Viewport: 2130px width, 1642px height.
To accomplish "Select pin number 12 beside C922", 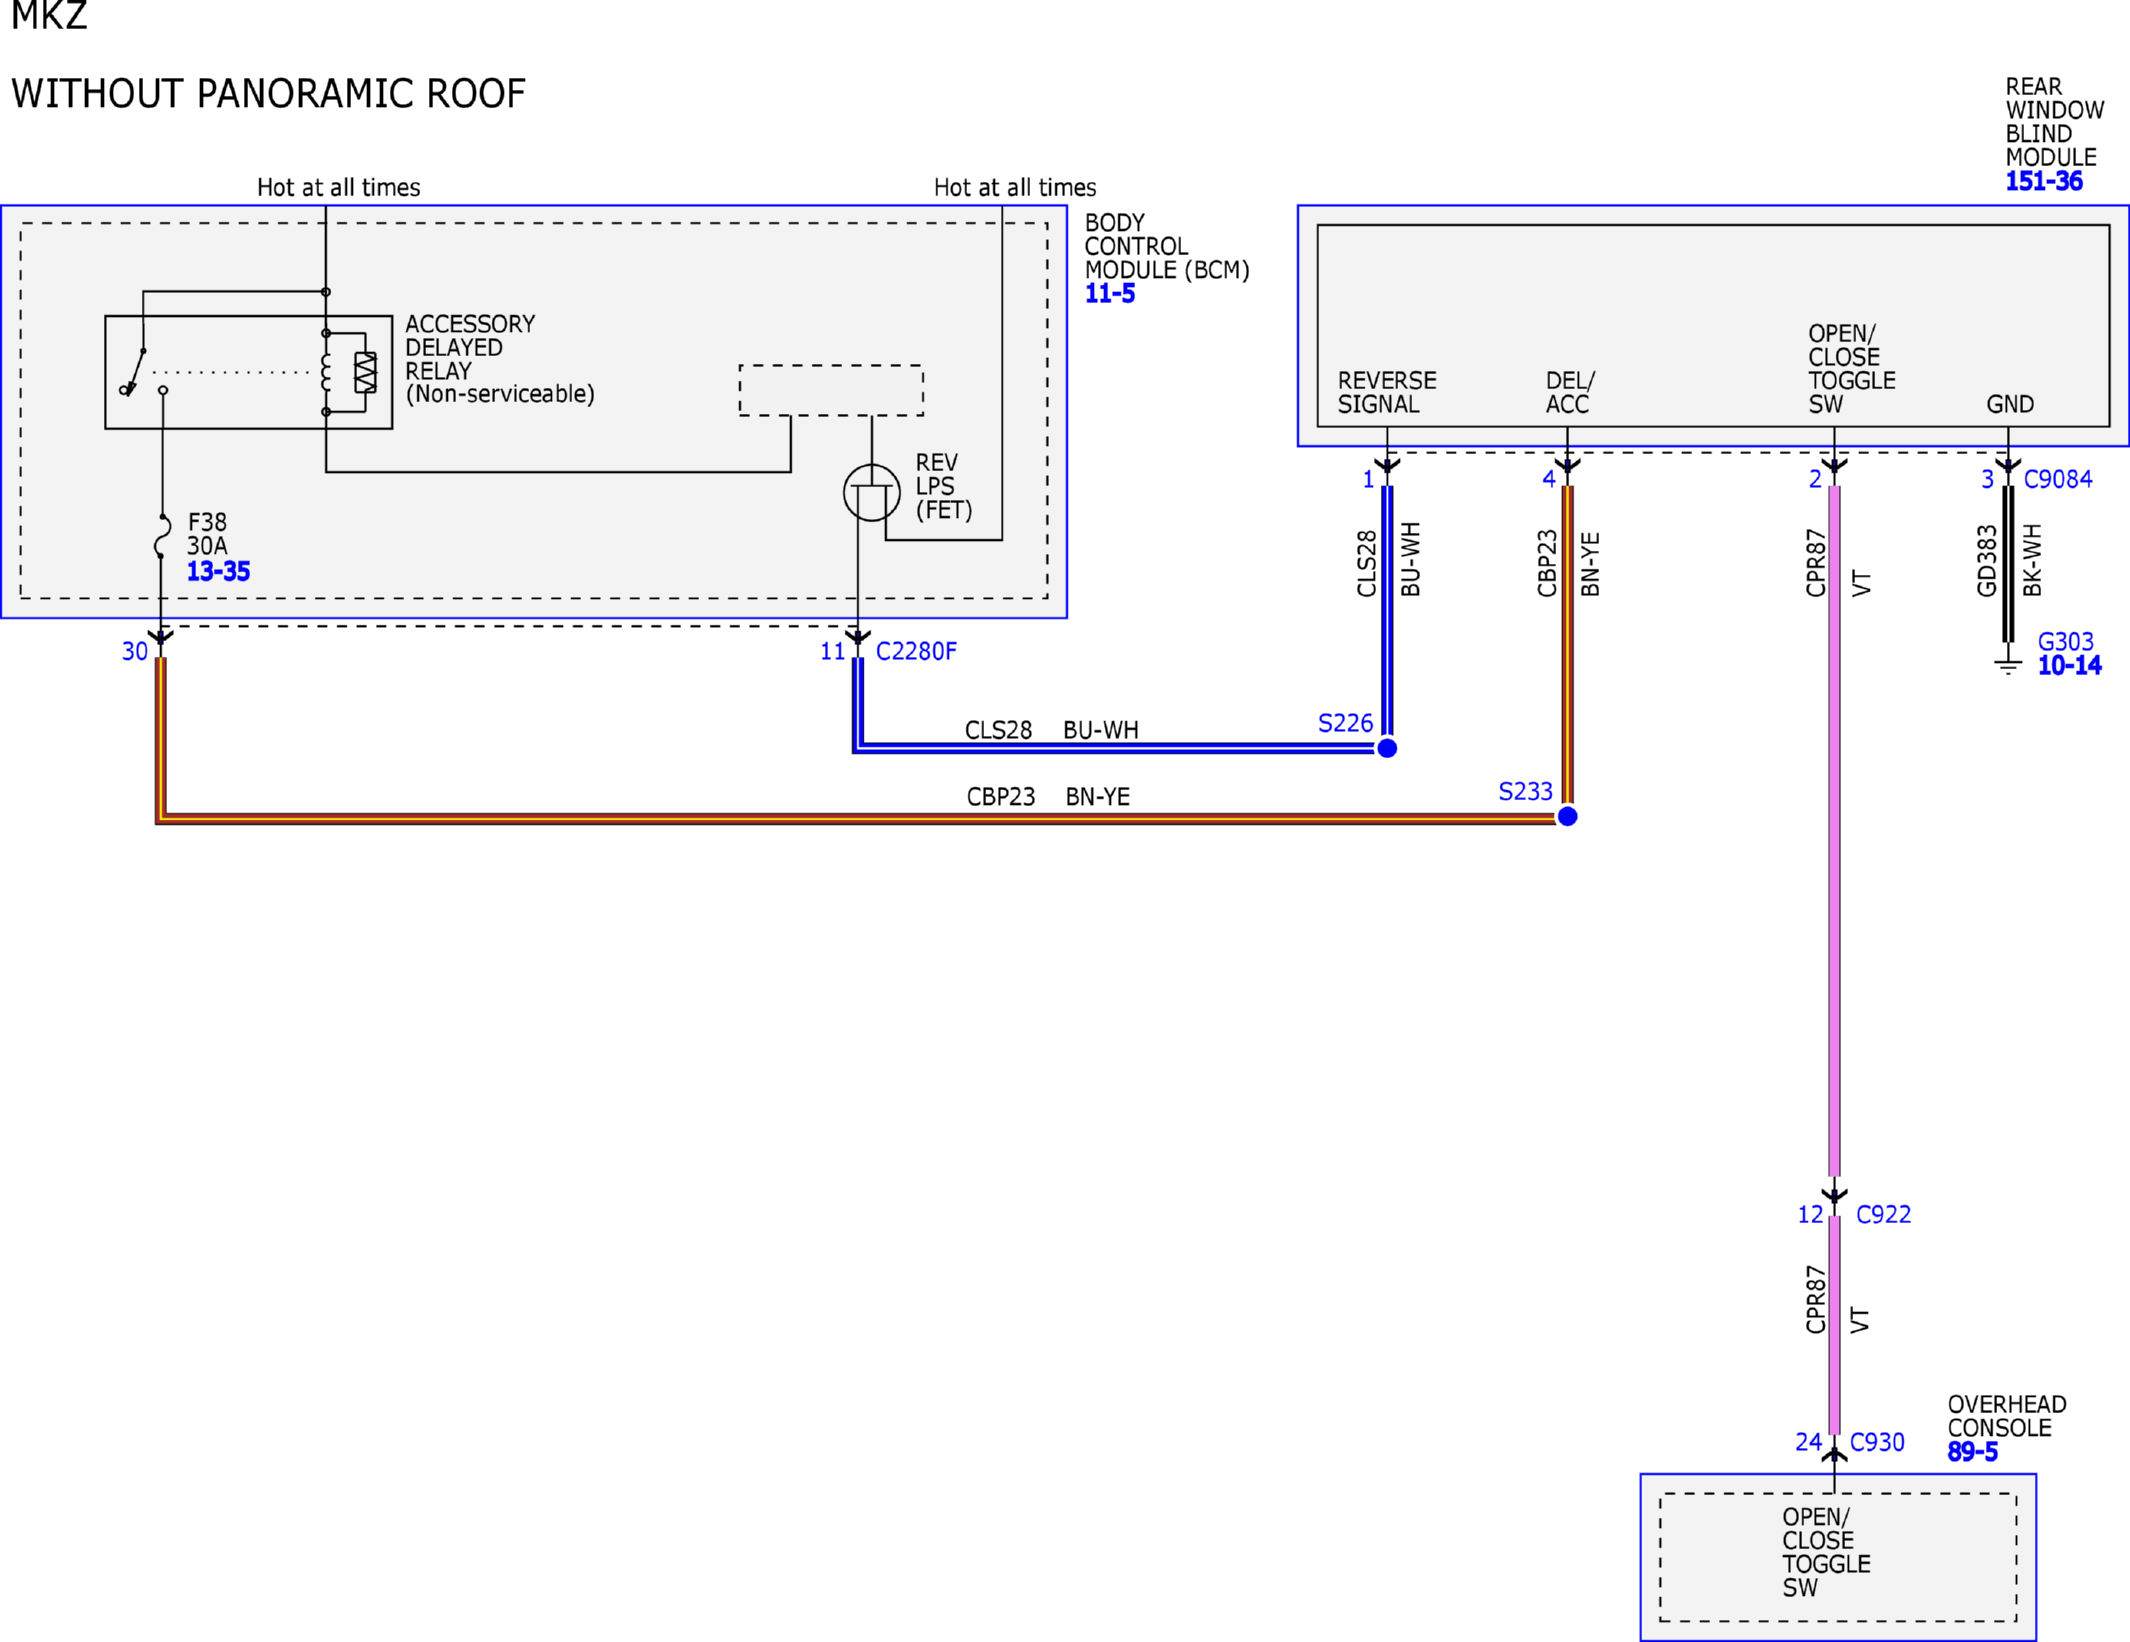I will point(1811,1215).
